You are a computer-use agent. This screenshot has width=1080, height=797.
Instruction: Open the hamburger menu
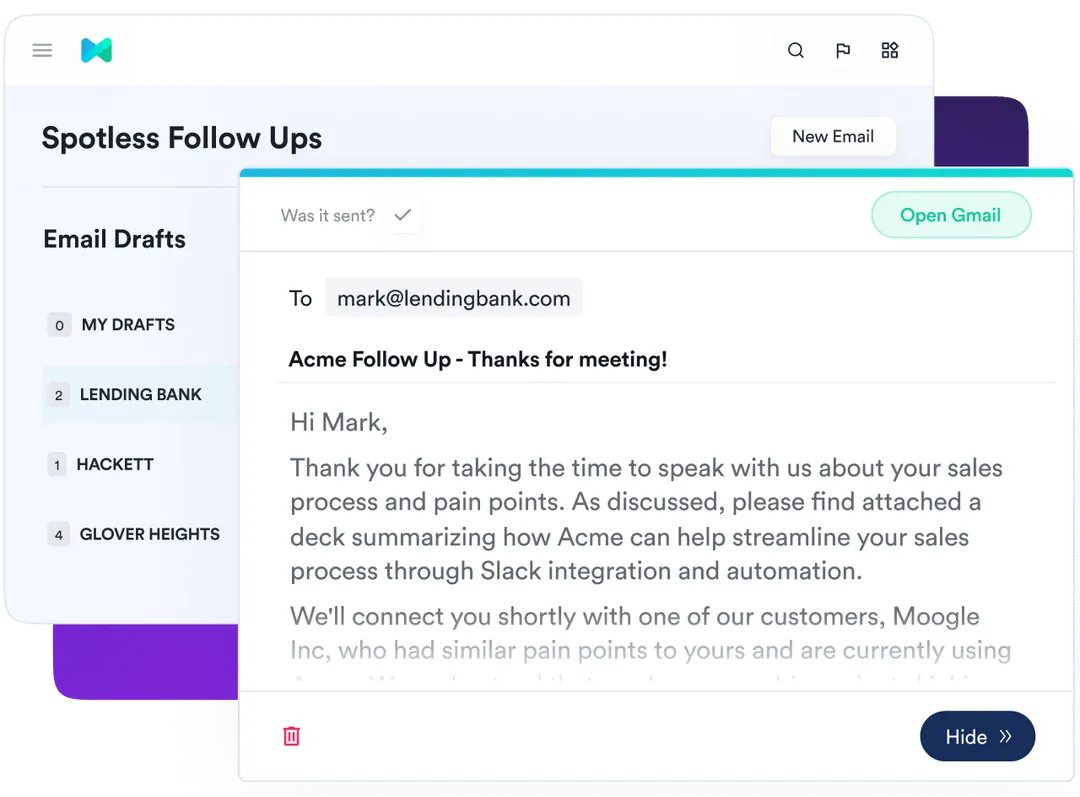click(x=42, y=50)
